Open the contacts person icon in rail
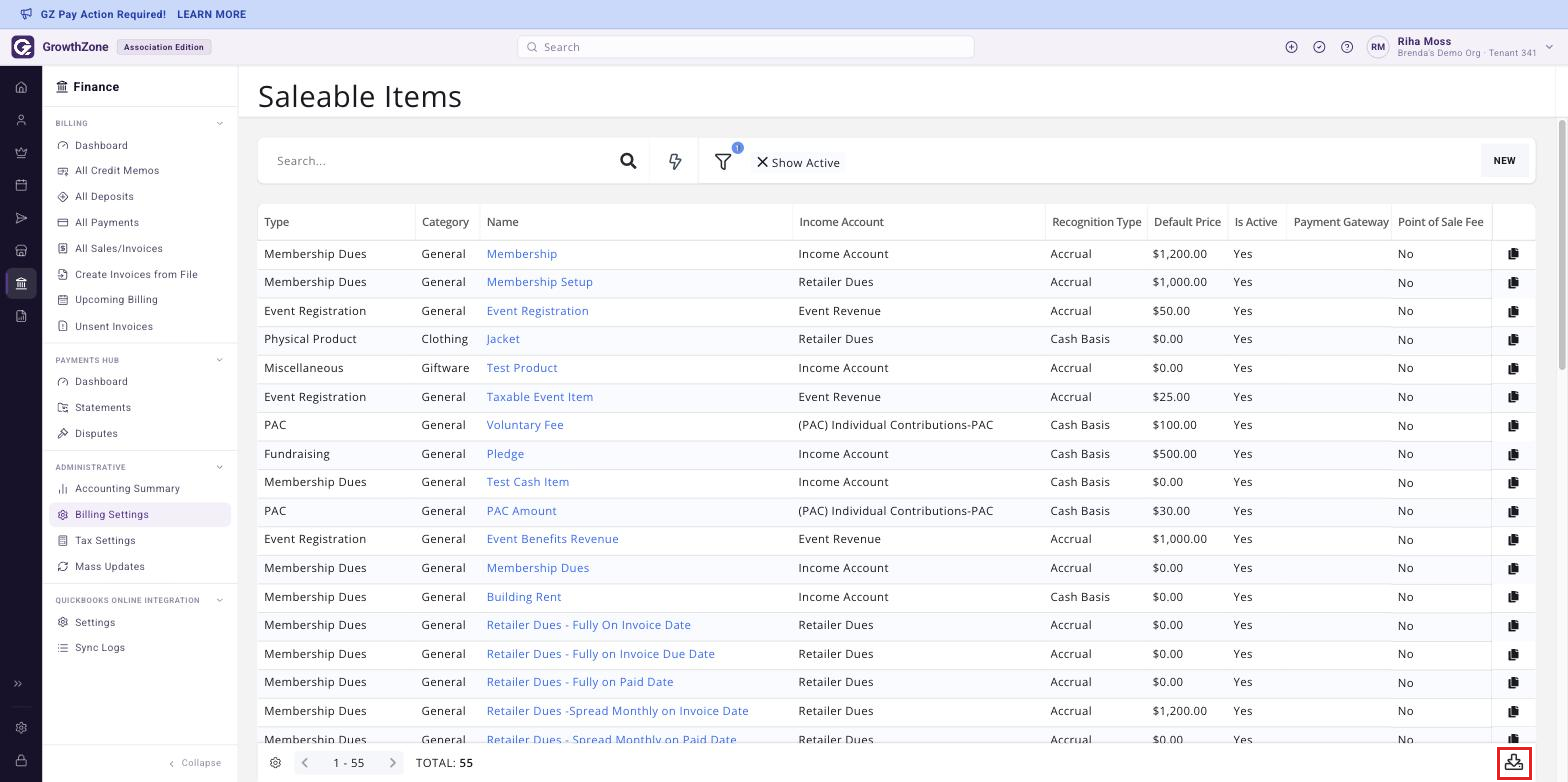 click(21, 120)
